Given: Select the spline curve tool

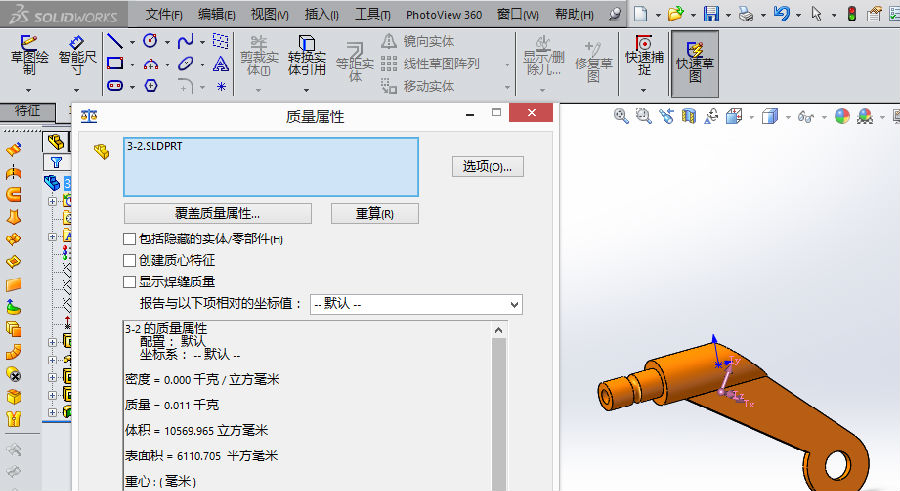Looking at the screenshot, I should pos(185,42).
